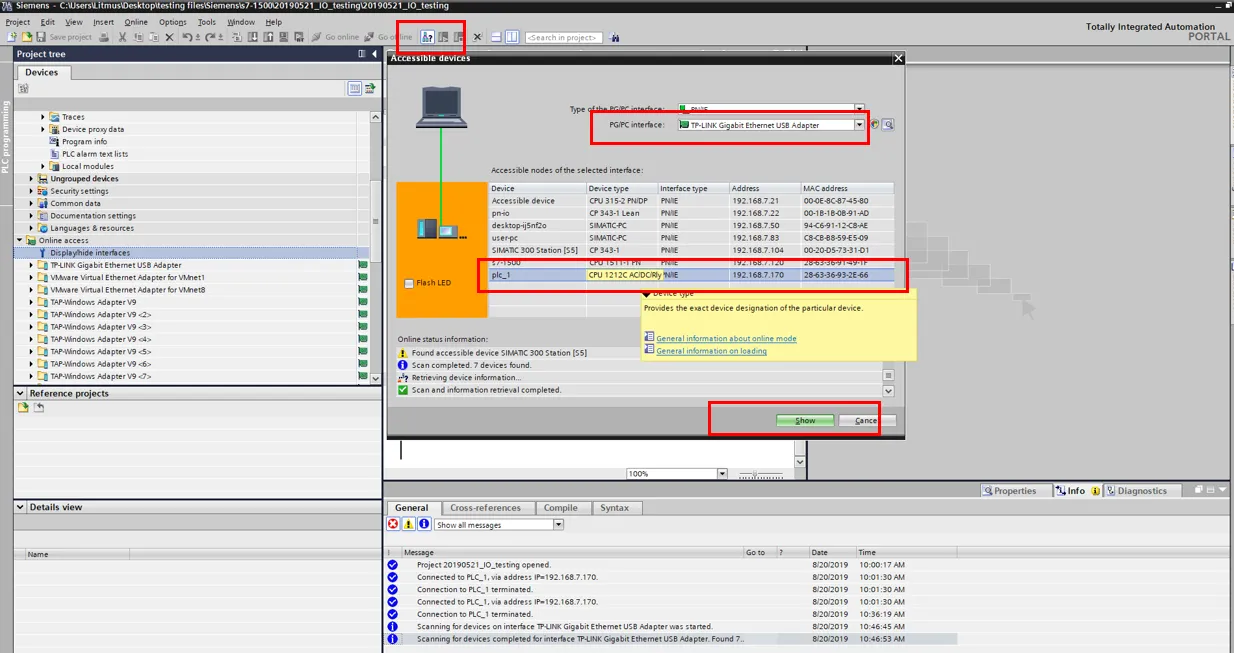Select PLC alarm text lists item
1234x653 pixels.
pos(95,154)
